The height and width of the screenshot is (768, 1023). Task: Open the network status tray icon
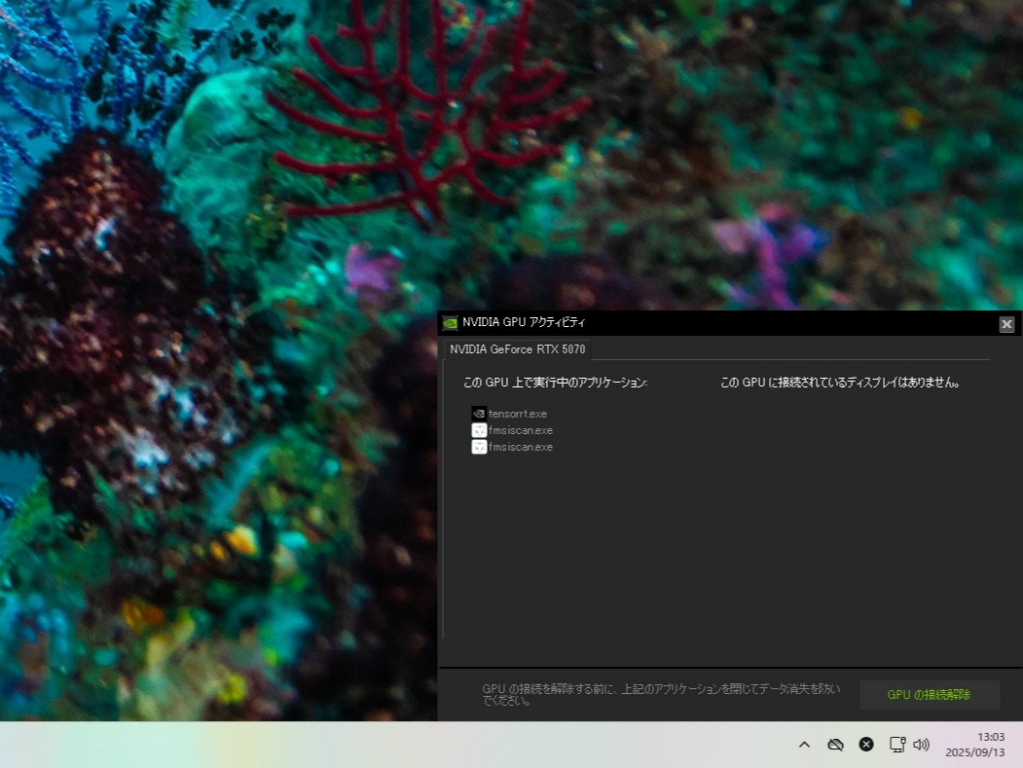(x=897, y=745)
